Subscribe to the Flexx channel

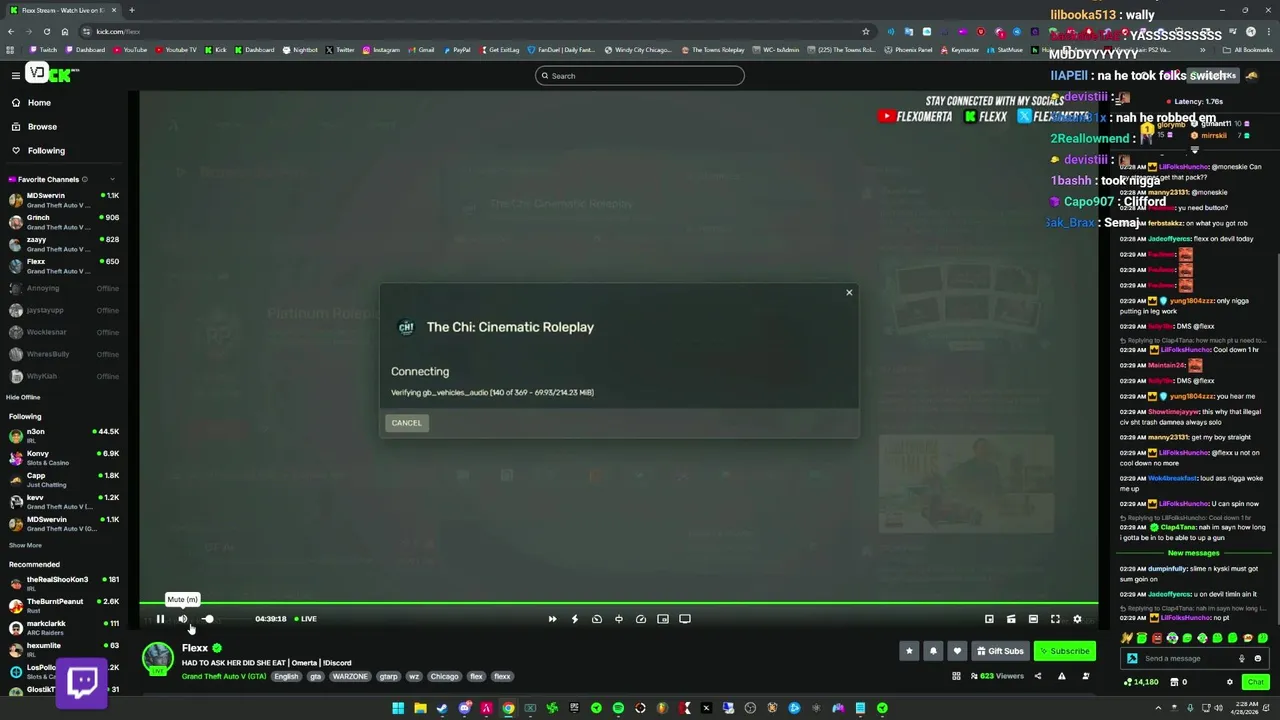click(x=1065, y=651)
